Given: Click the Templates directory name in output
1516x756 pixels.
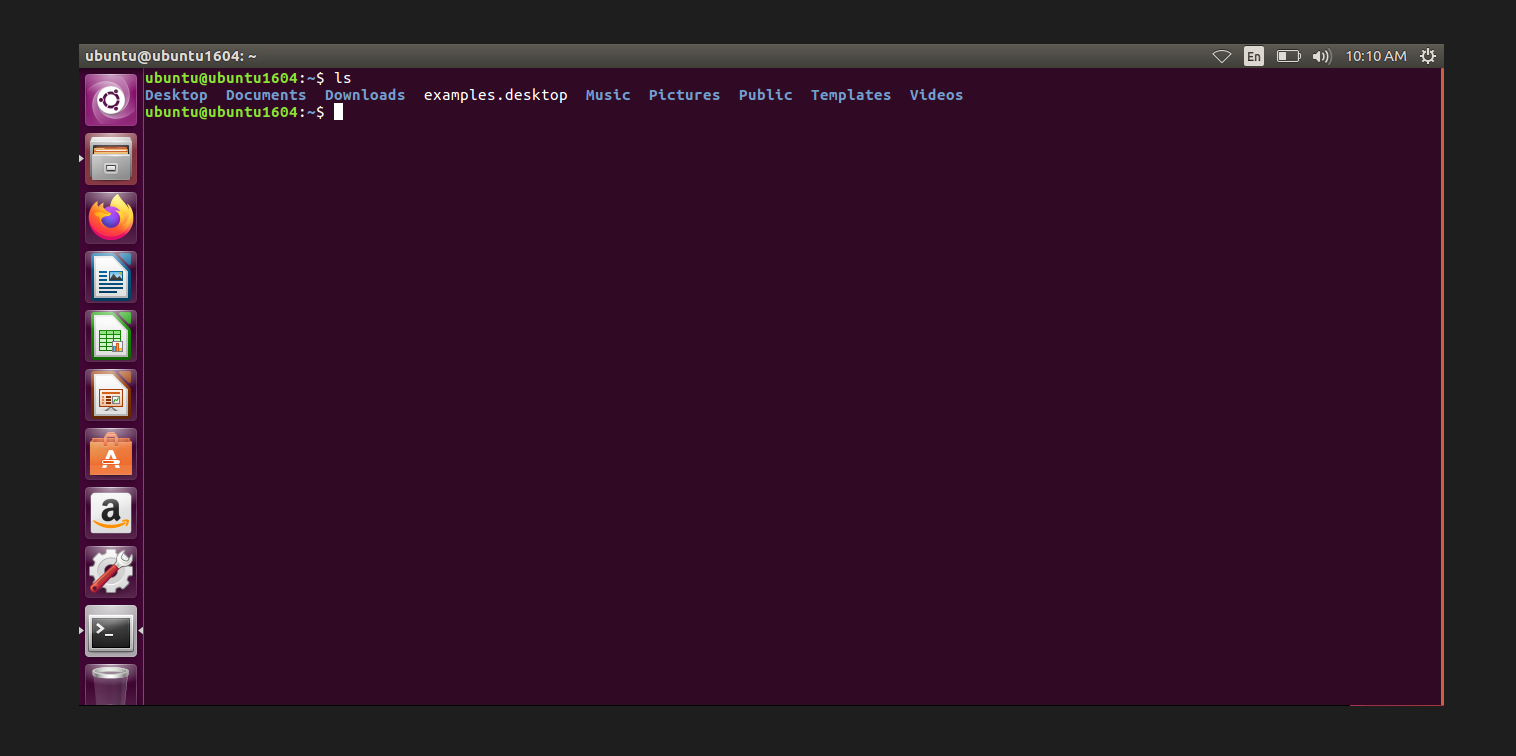Looking at the screenshot, I should [x=851, y=95].
